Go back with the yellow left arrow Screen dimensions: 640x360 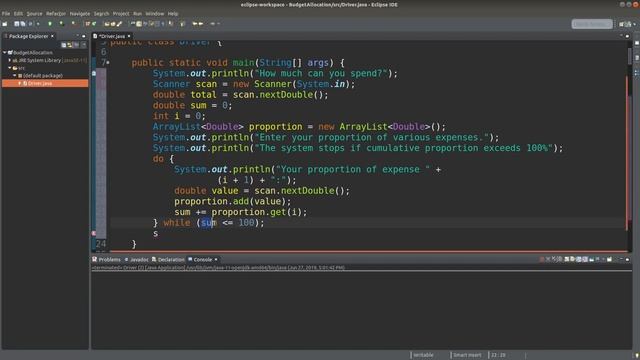pos(195,24)
